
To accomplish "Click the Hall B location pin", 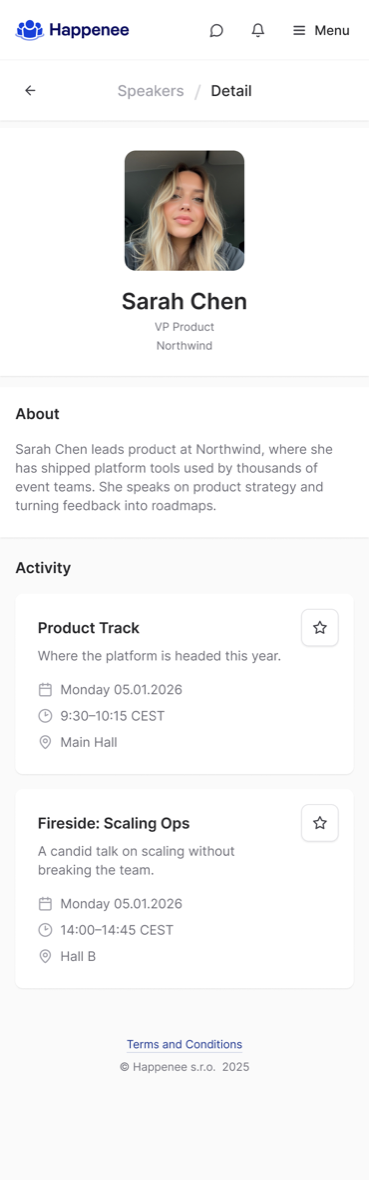I will [x=45, y=956].
